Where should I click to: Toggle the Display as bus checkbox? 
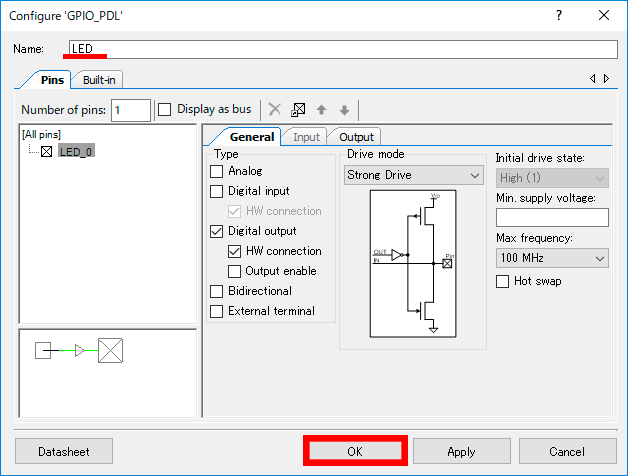tap(165, 109)
